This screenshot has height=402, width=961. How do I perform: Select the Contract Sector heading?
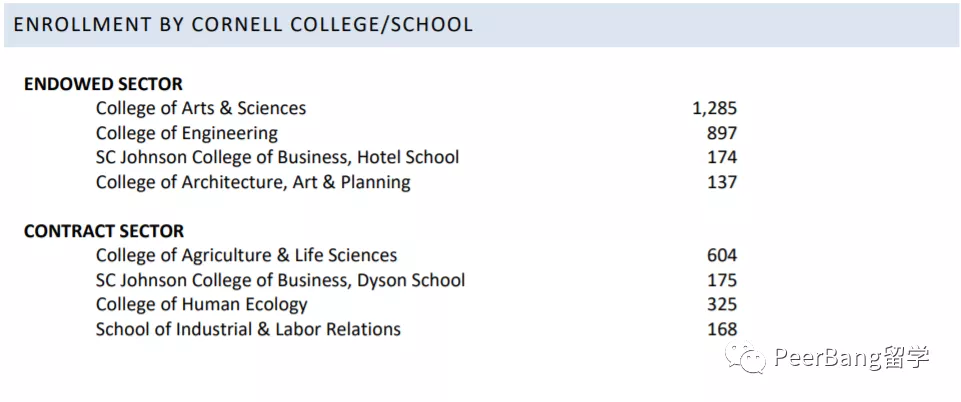click(104, 231)
